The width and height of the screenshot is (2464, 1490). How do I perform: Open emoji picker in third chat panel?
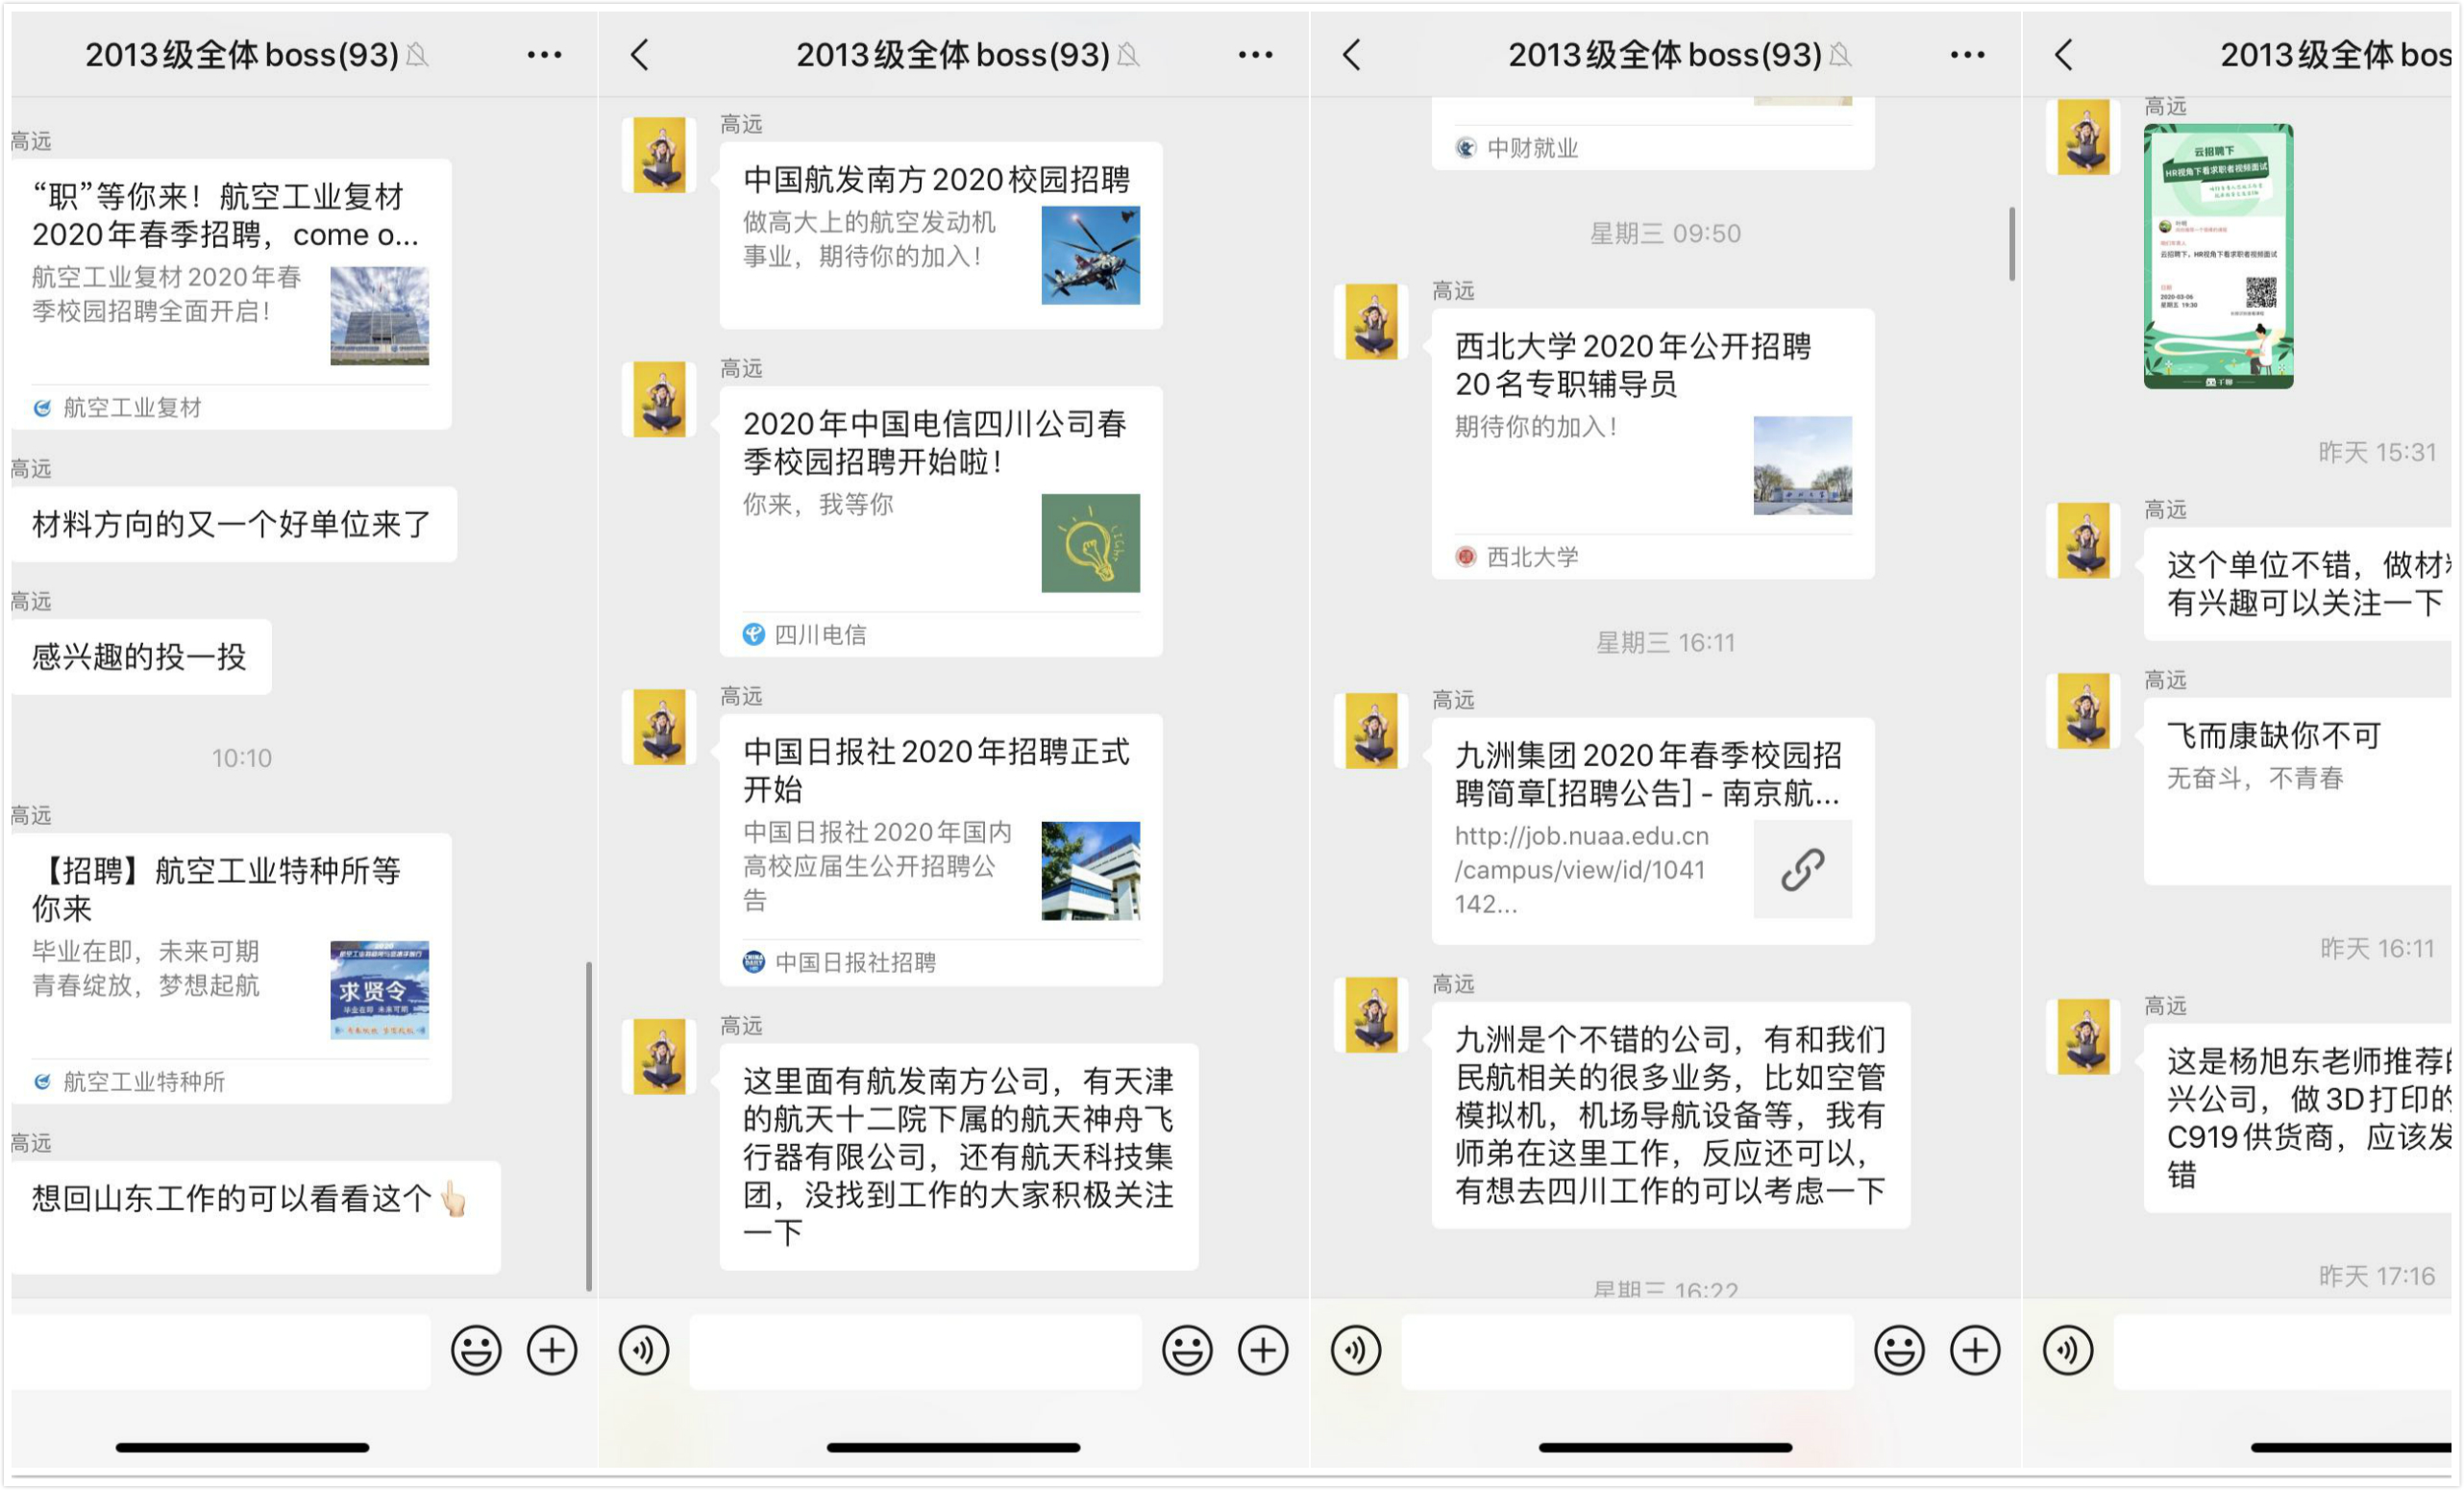(x=1899, y=1351)
